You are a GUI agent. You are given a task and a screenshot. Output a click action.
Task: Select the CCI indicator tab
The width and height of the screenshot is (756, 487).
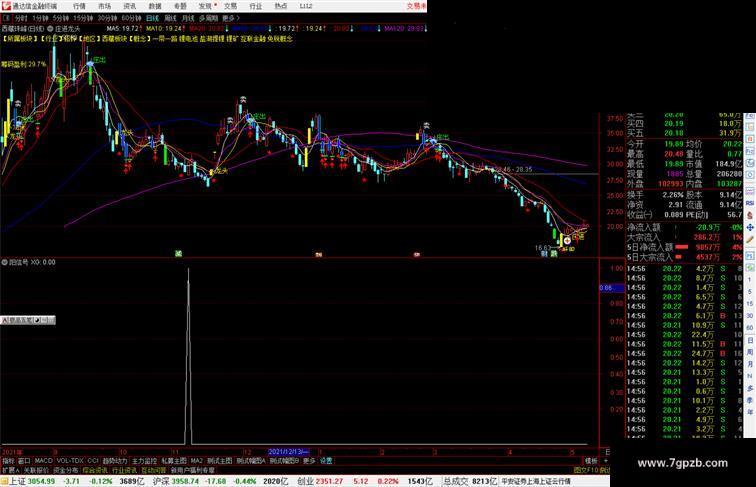(x=93, y=461)
